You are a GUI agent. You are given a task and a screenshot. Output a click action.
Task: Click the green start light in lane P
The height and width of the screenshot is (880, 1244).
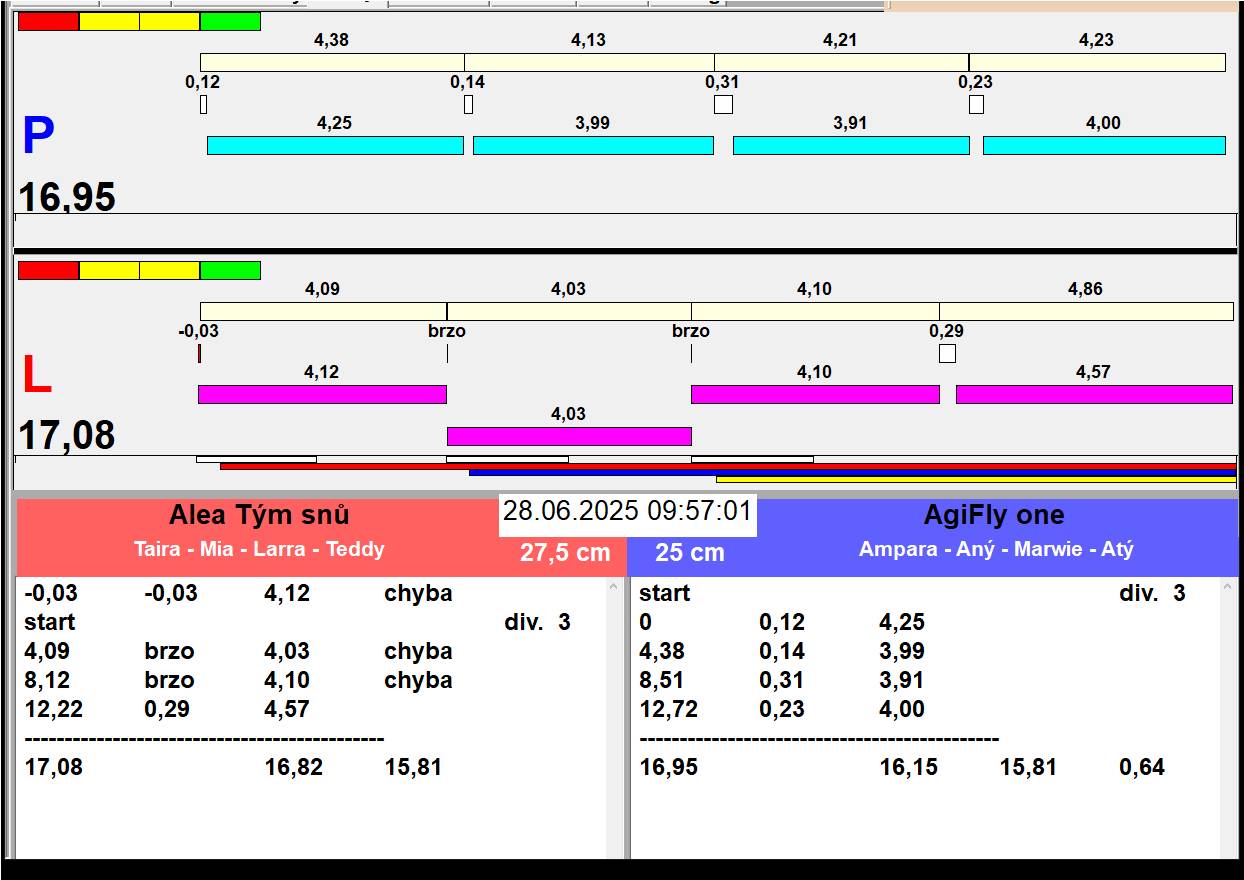coord(230,21)
